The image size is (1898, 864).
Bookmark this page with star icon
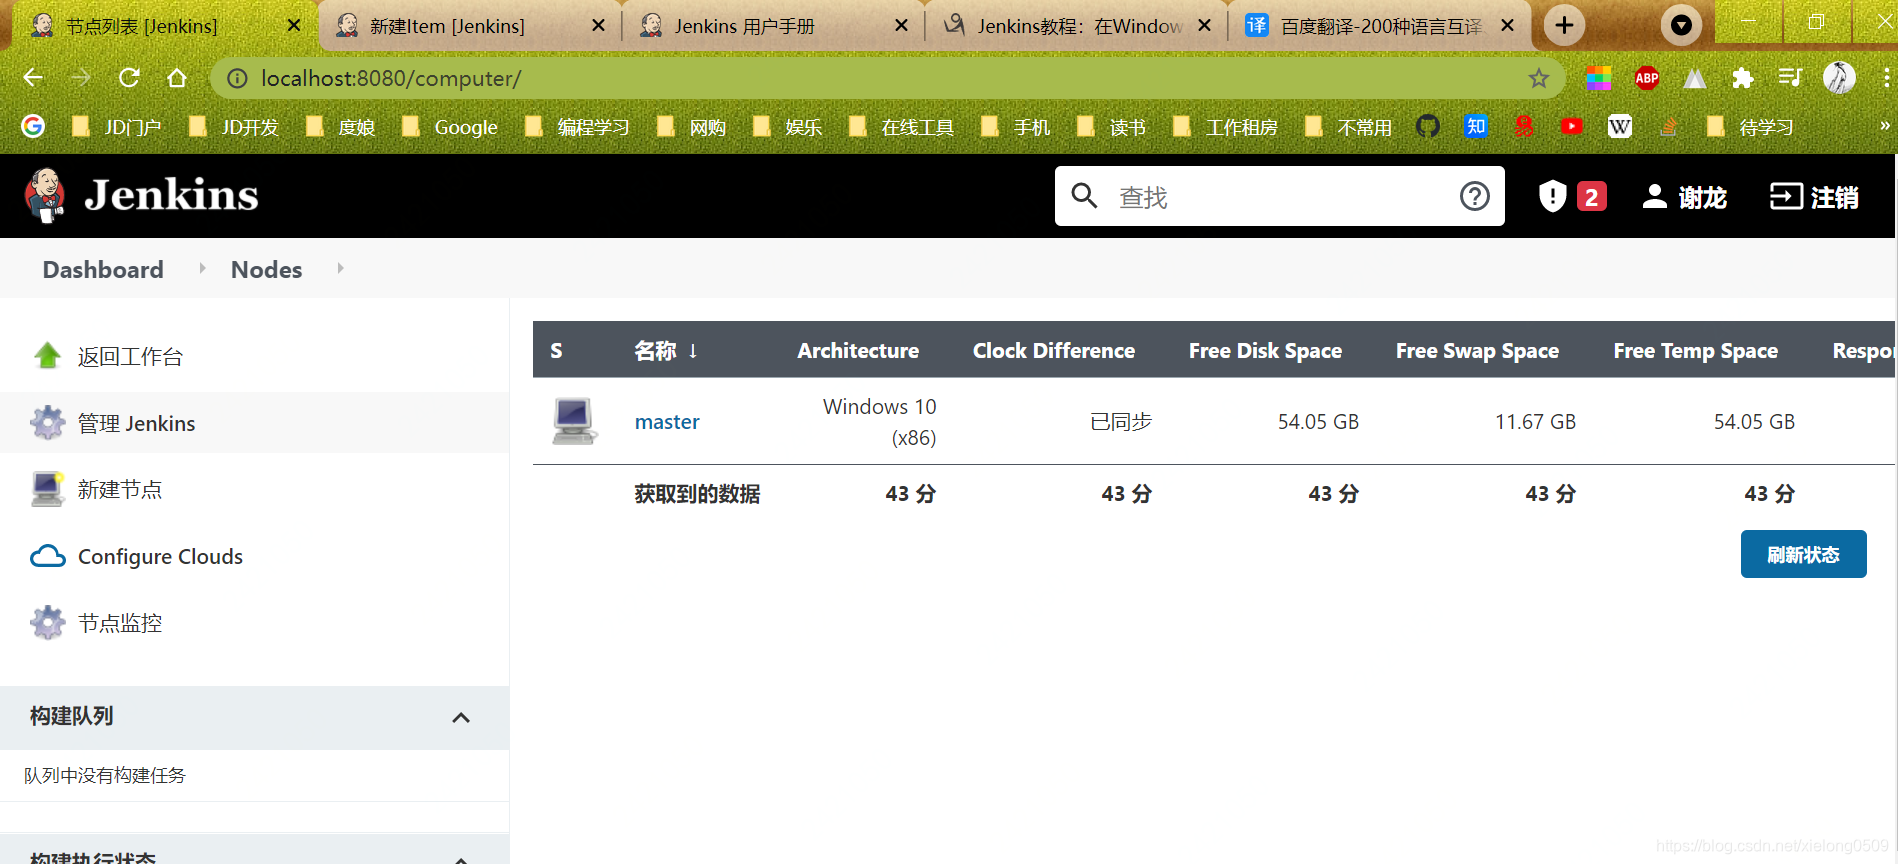1538,78
